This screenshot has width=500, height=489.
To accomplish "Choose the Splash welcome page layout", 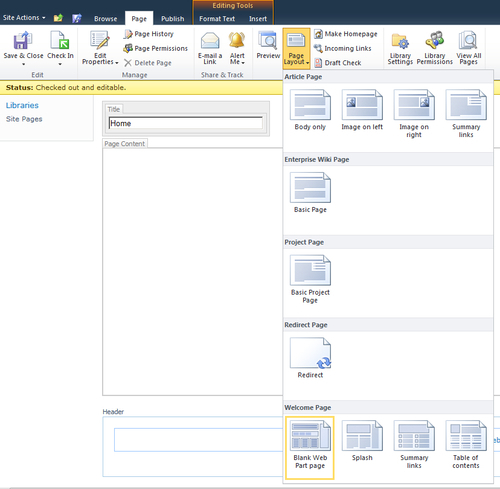I will click(x=362, y=441).
